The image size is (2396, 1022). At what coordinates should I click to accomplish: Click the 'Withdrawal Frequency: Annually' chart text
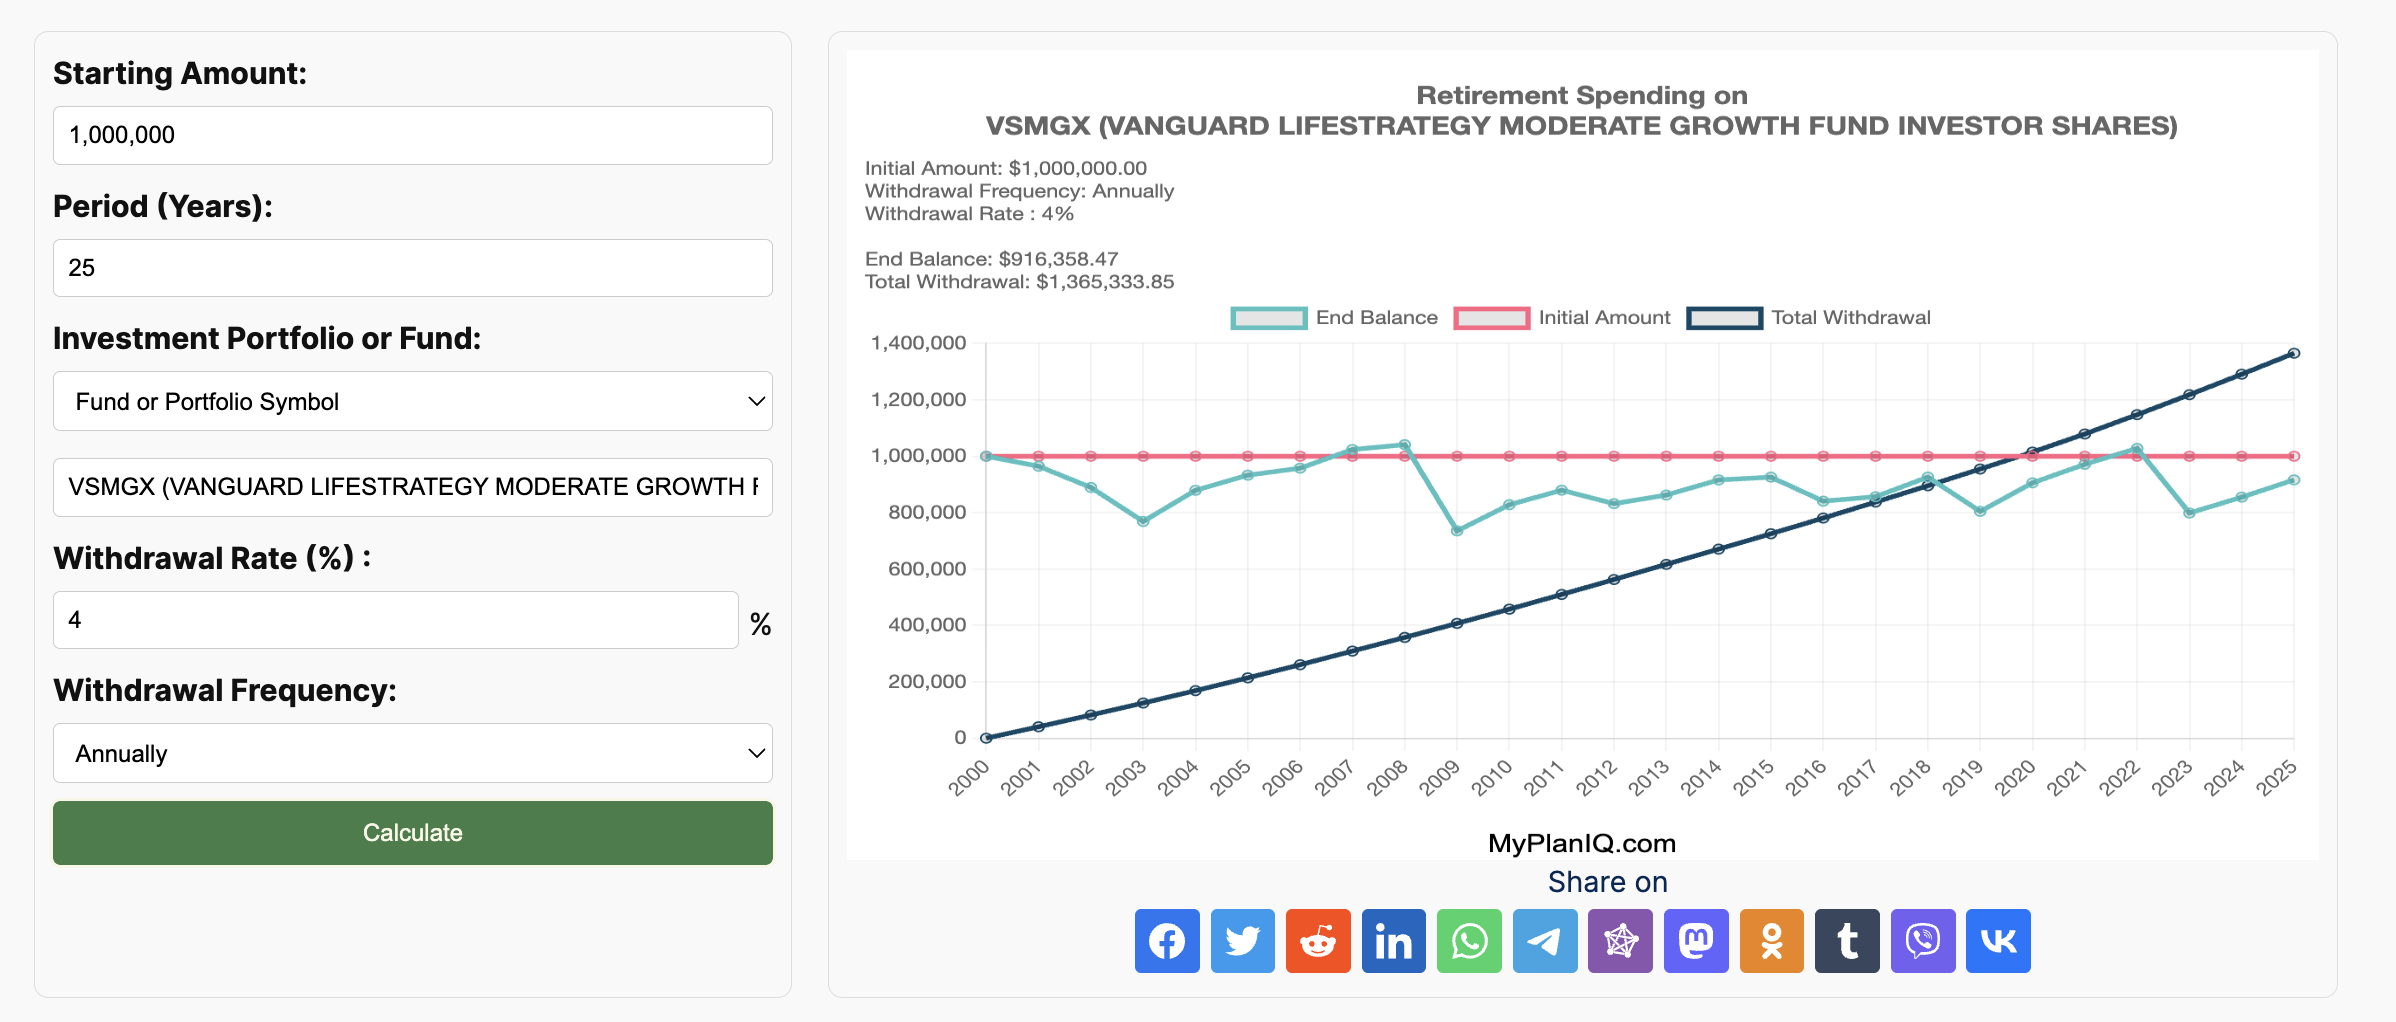coord(1020,191)
